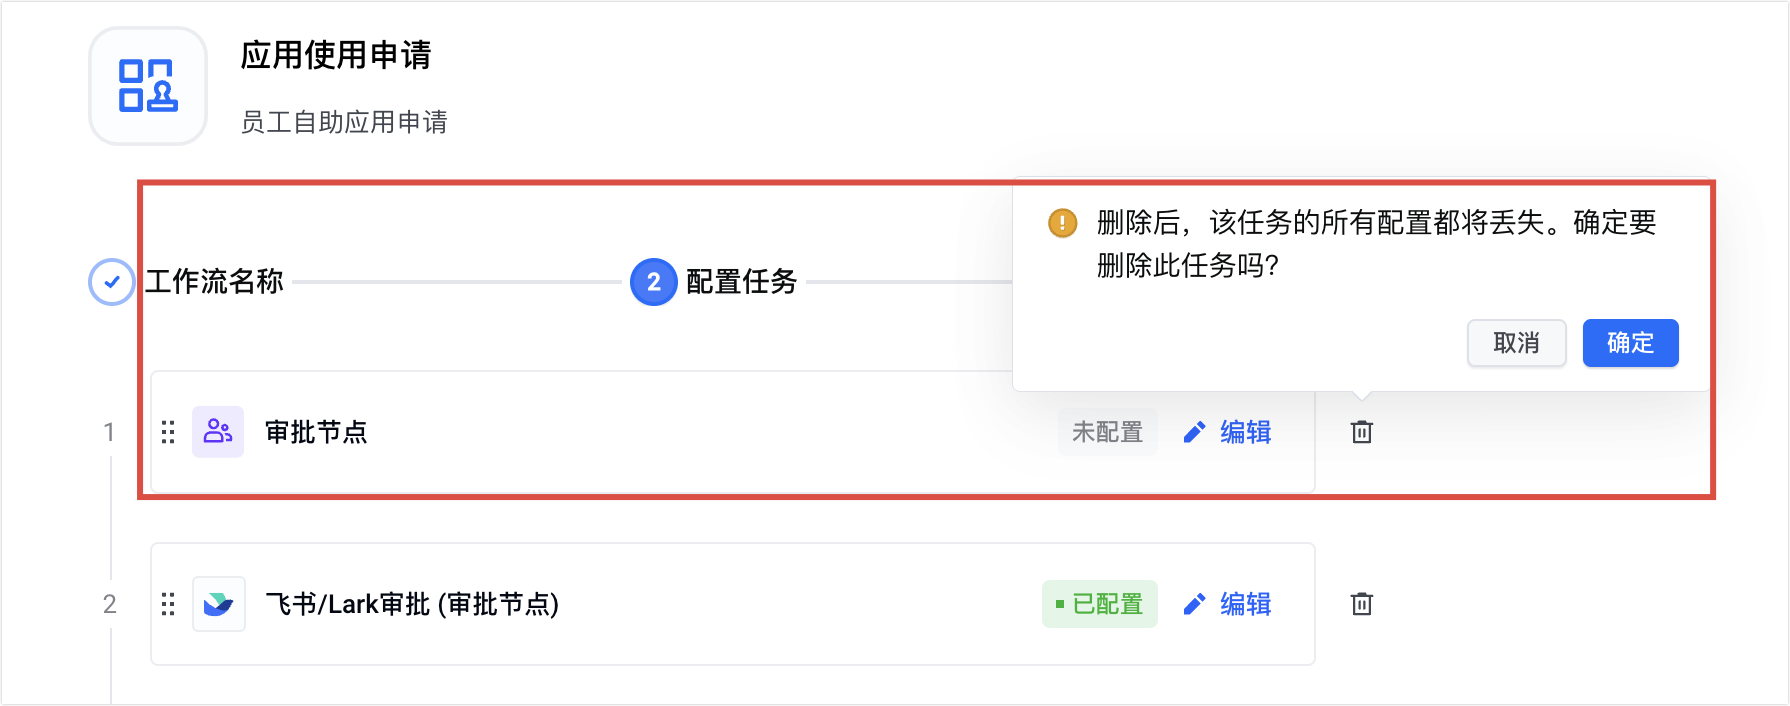Screen dimensions: 1790x706
Task: Click the 飞书/Lark bird logo icon
Action: point(219,604)
